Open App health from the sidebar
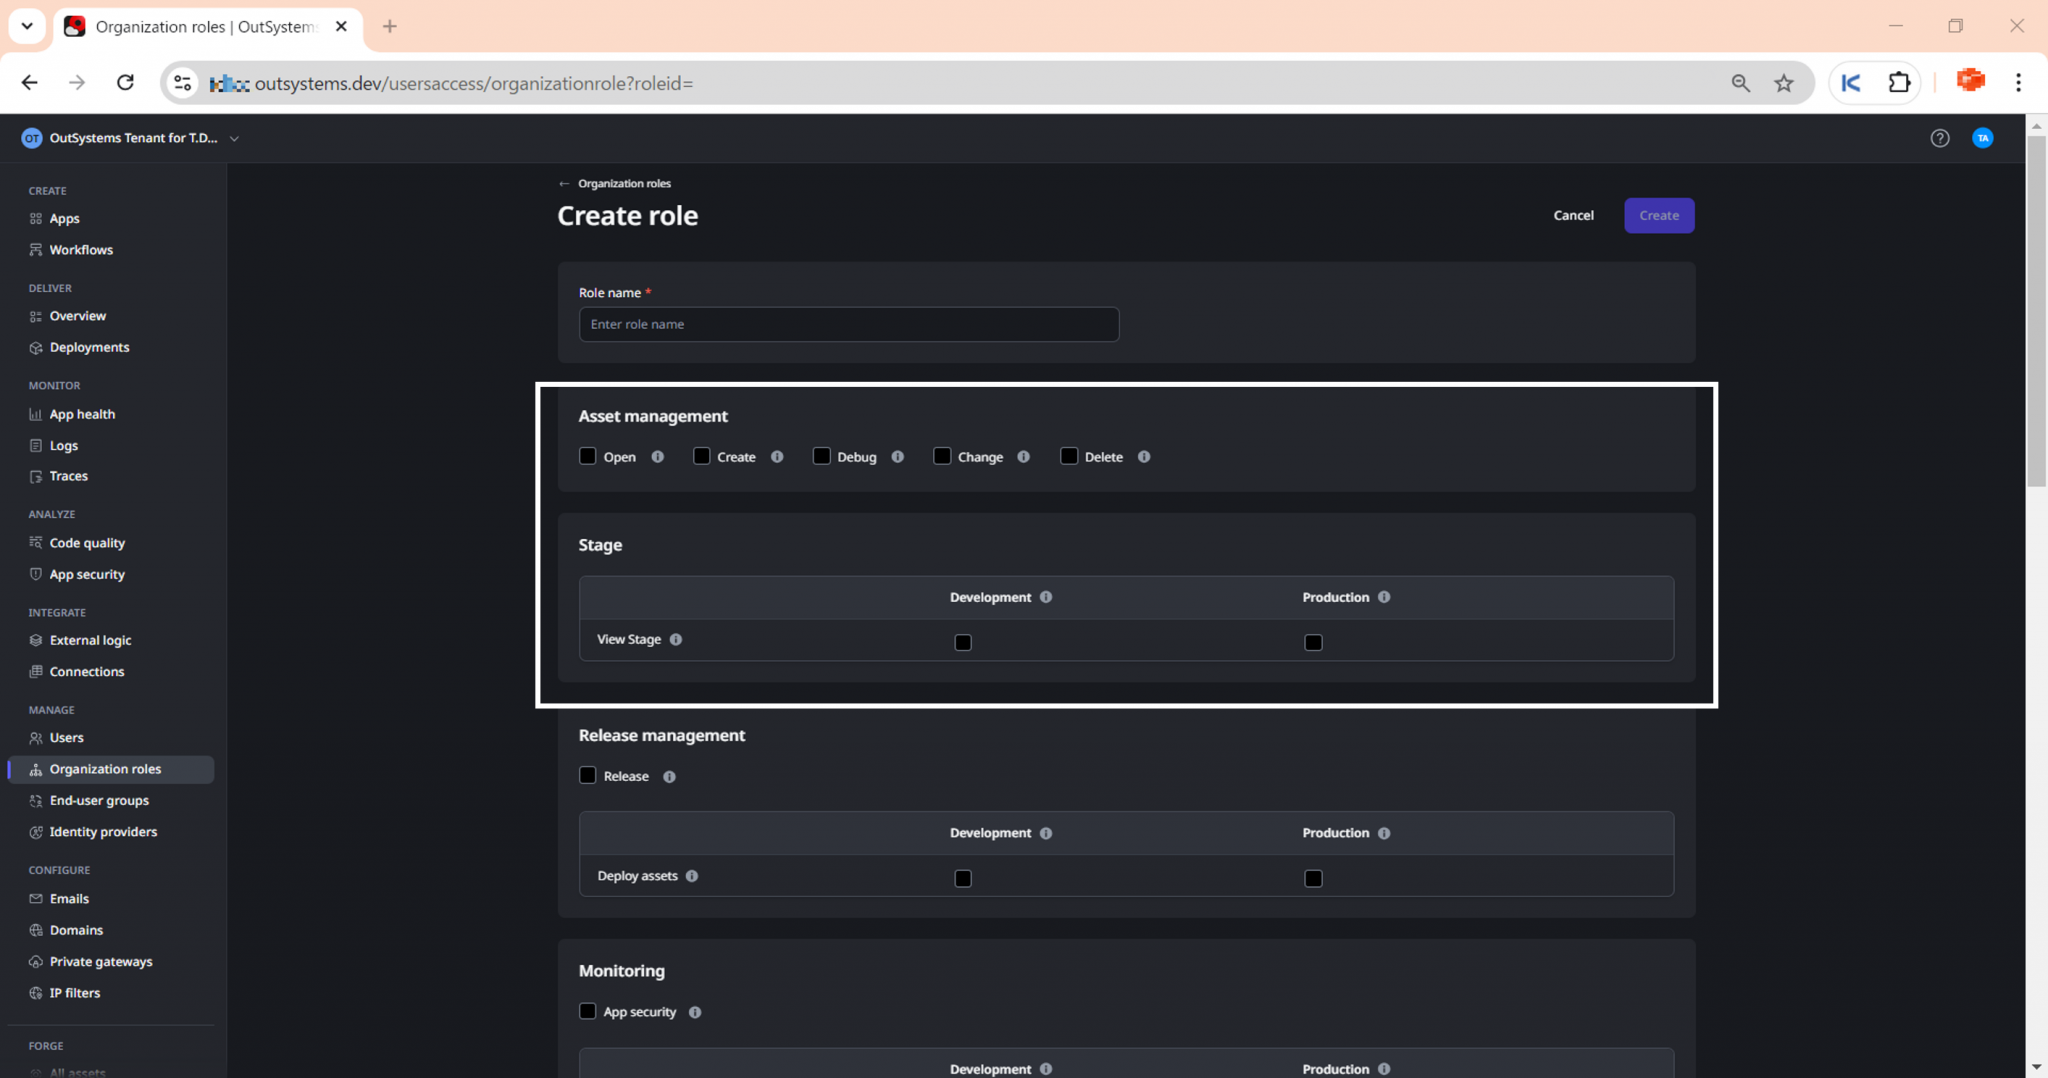 coord(82,413)
